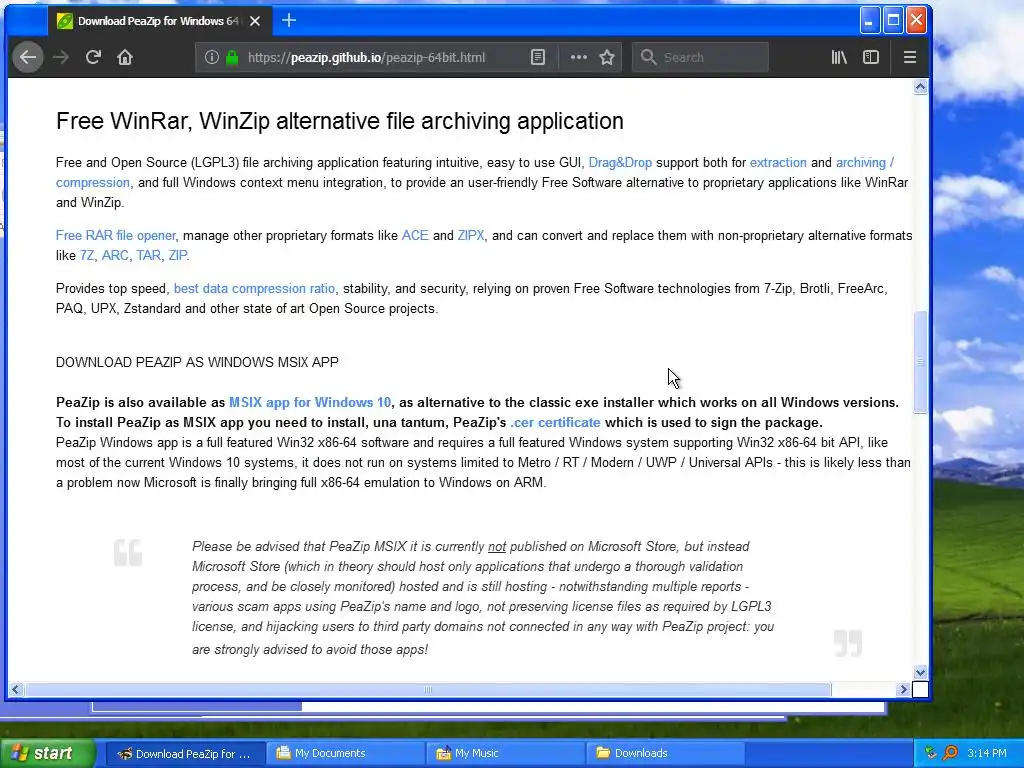This screenshot has height=768, width=1024.
Task: Switch to Download PeaZip taskbar button
Action: (x=185, y=754)
